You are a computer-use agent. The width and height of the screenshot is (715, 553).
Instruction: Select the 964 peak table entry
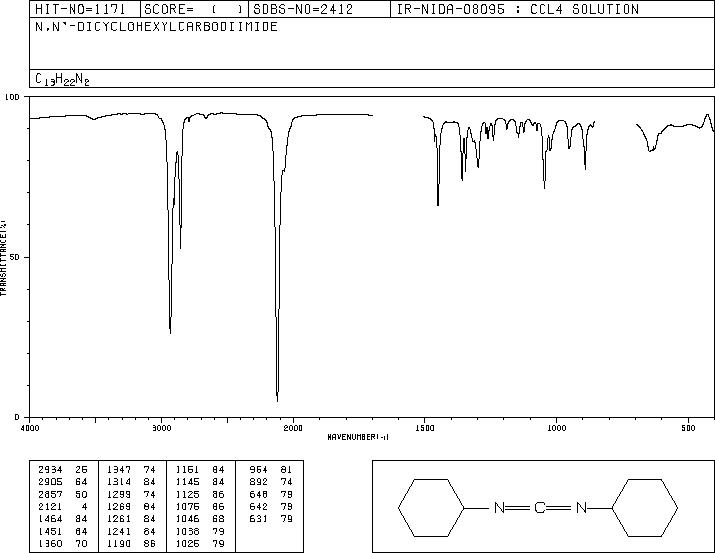tap(271, 470)
